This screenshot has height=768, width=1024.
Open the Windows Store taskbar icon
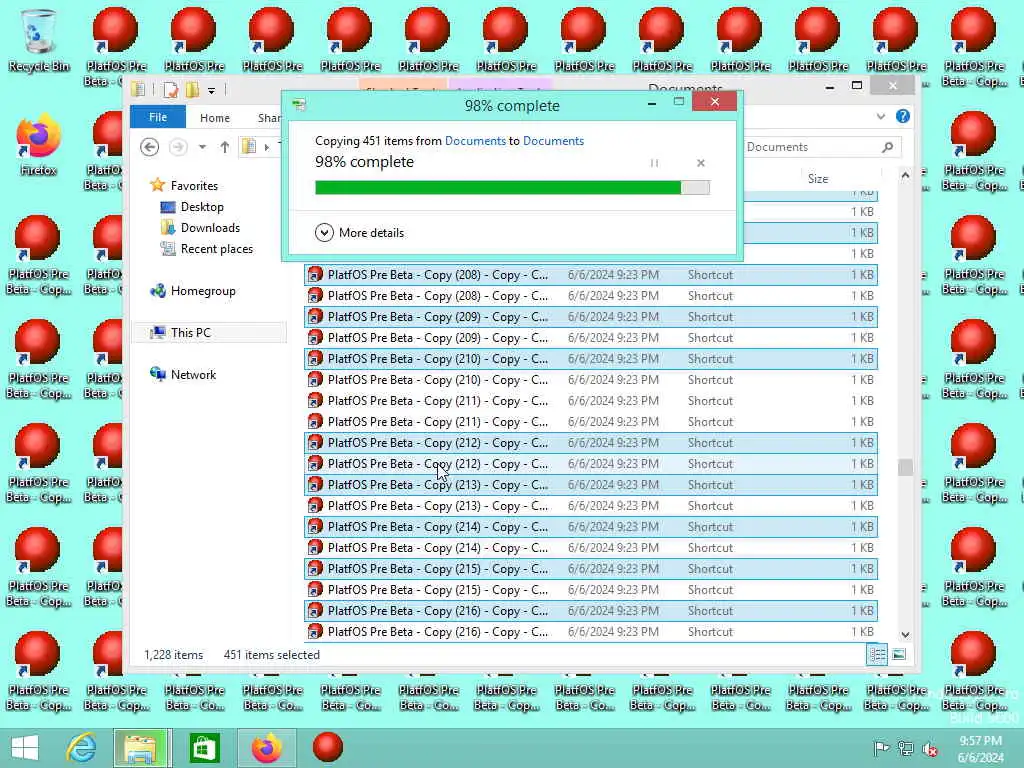pyautogui.click(x=204, y=748)
